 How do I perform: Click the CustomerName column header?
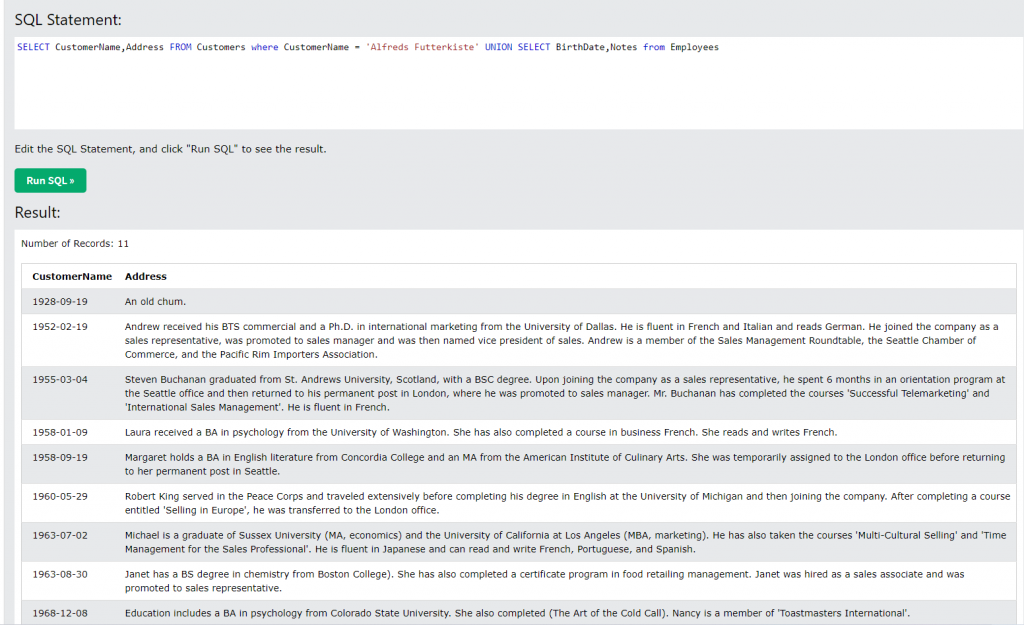pyautogui.click(x=72, y=276)
